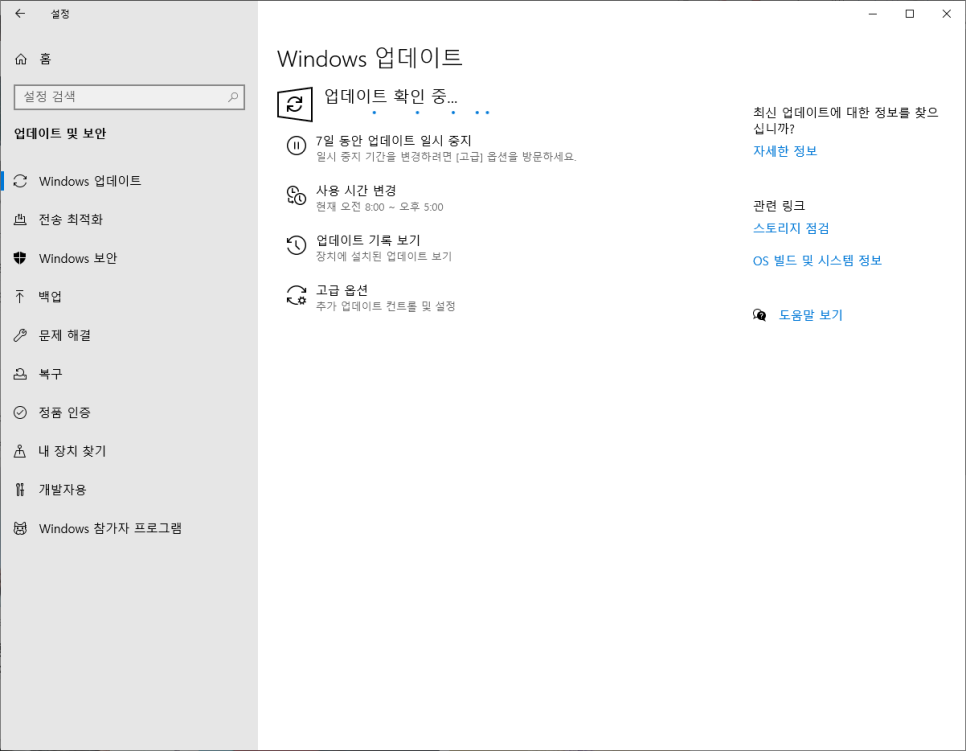This screenshot has height=751, width=966.
Task: Click the 정품 인증 checkmark icon
Action: click(x=20, y=412)
